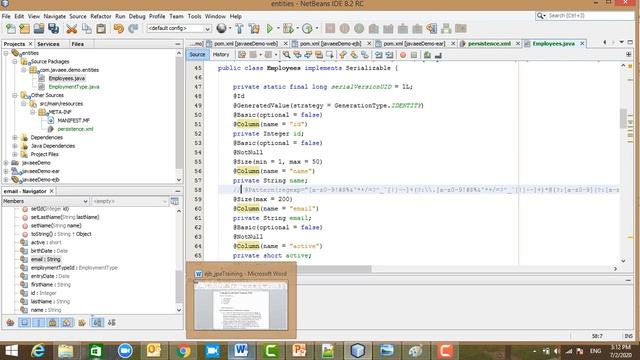Expand the Dependencies node
The height and width of the screenshot is (360, 640).
pyautogui.click(x=15, y=138)
